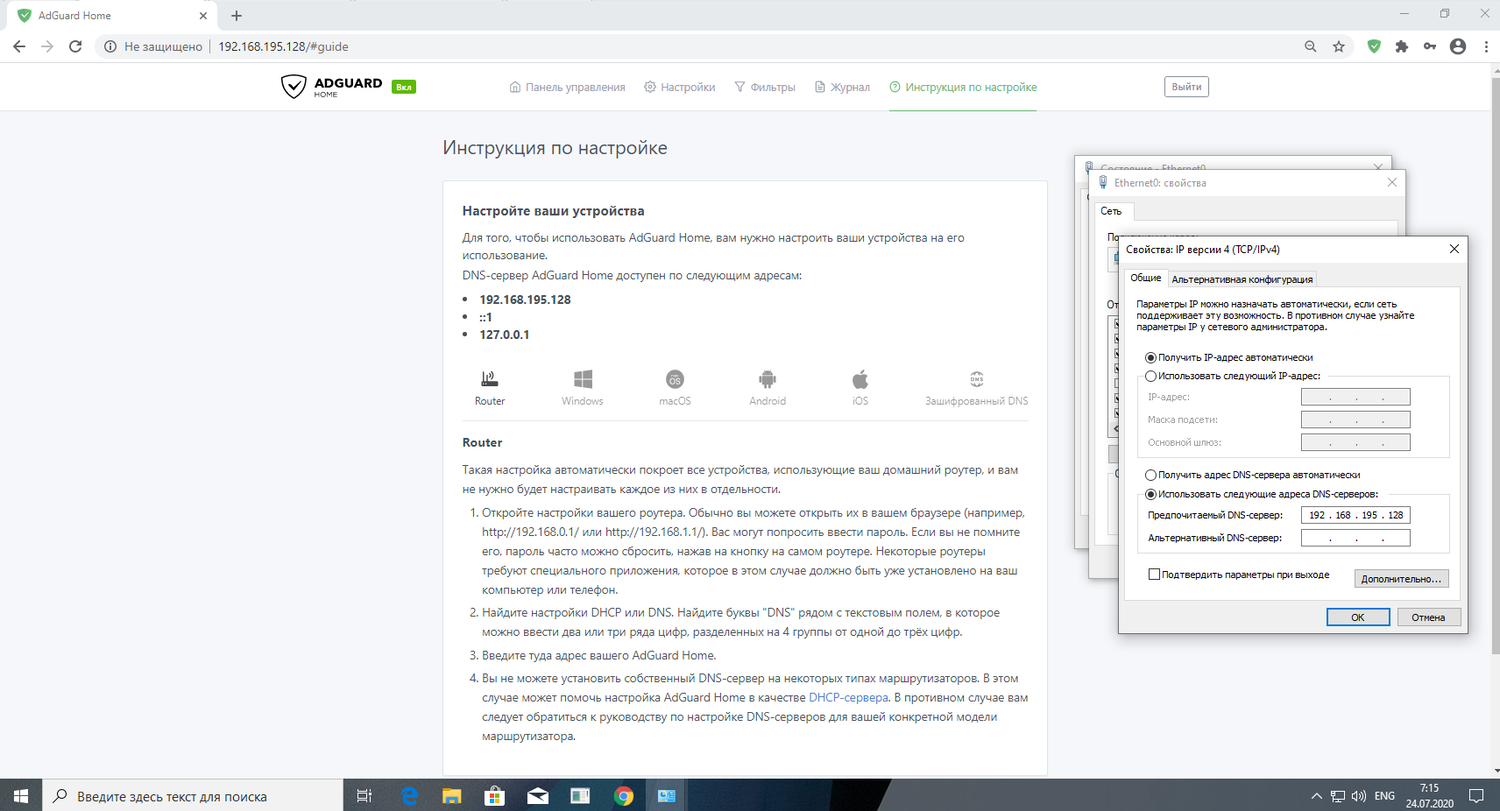Open "Настройки" in the AdGuard navigation
This screenshot has height=811, width=1500.
click(680, 87)
